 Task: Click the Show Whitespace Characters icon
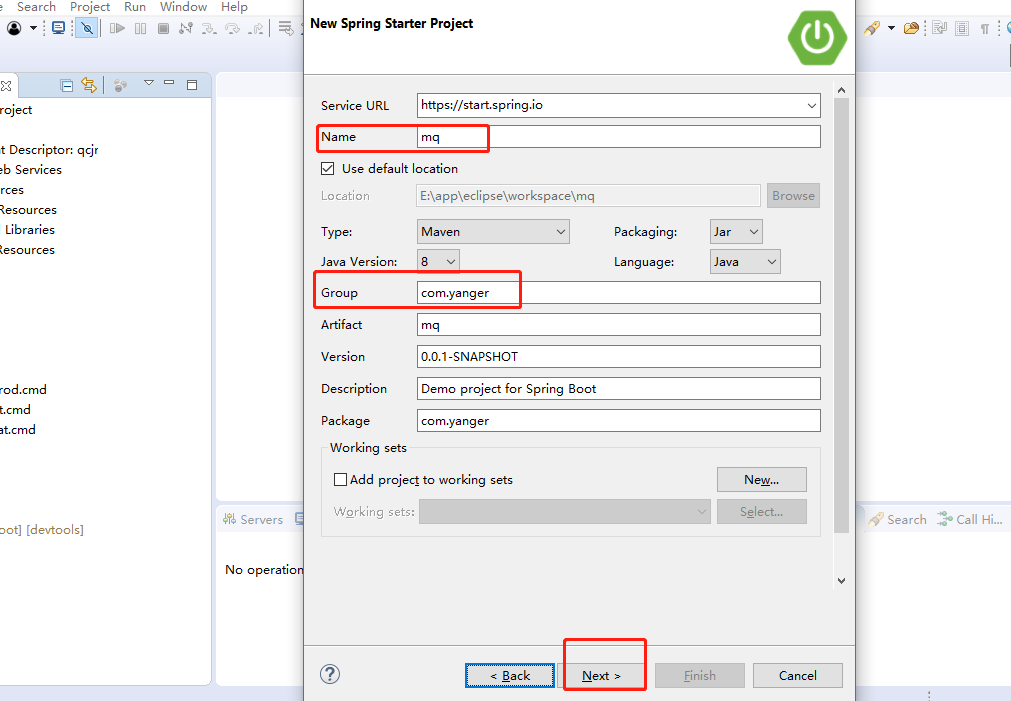click(985, 28)
